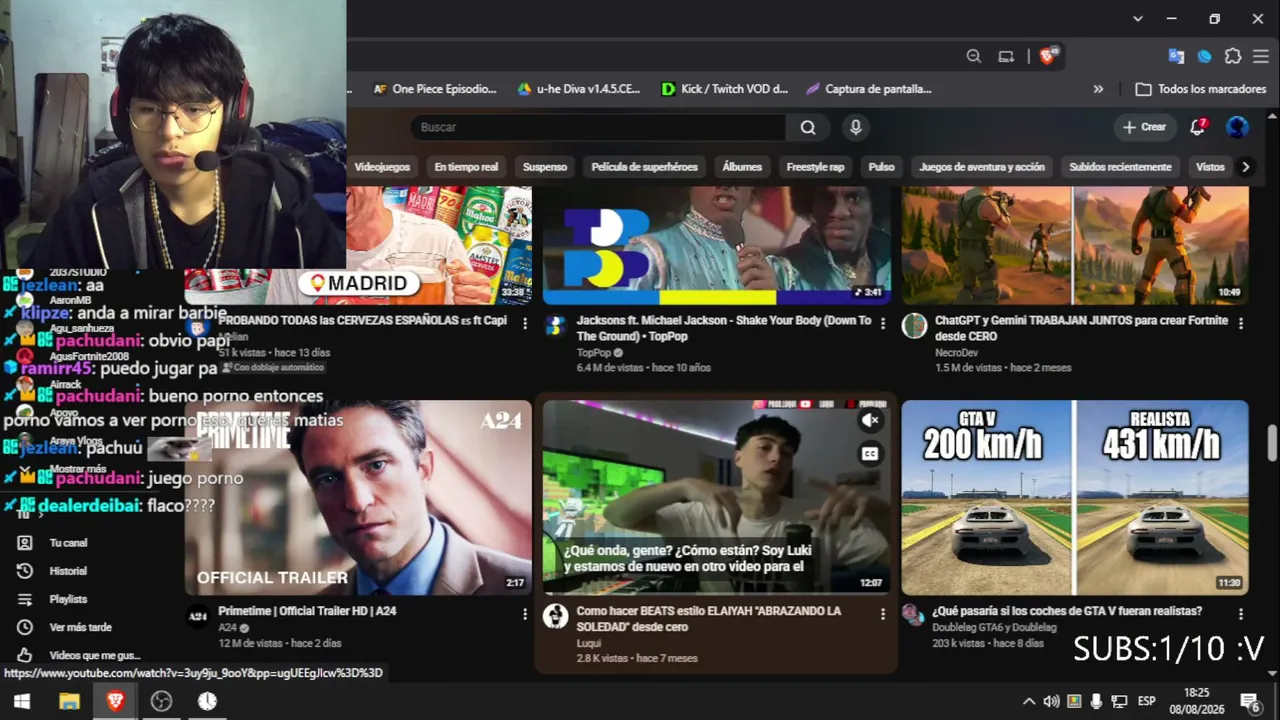Open the Todos los marcadores bookmarks folder

1201,89
